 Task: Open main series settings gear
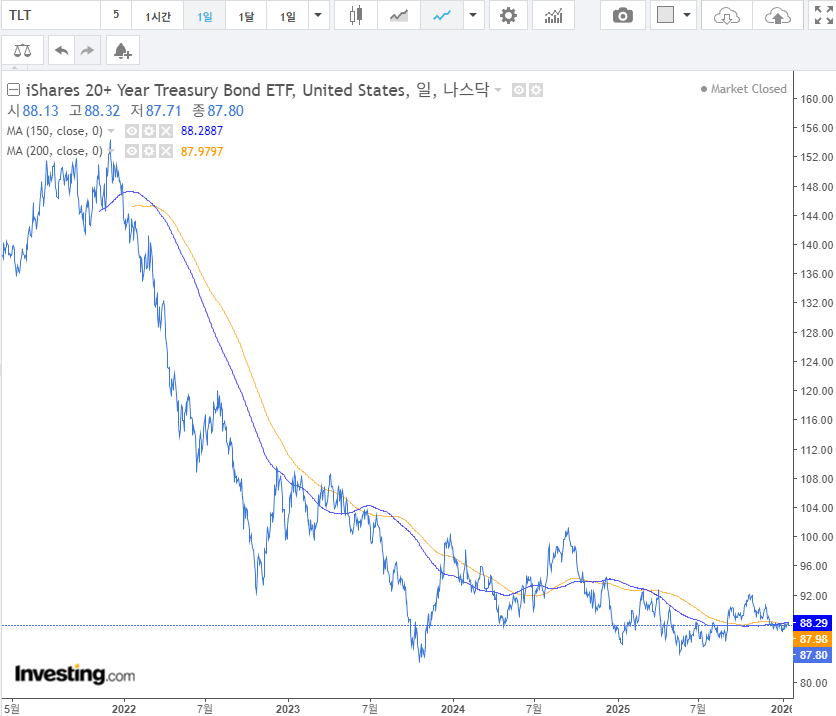(536, 90)
